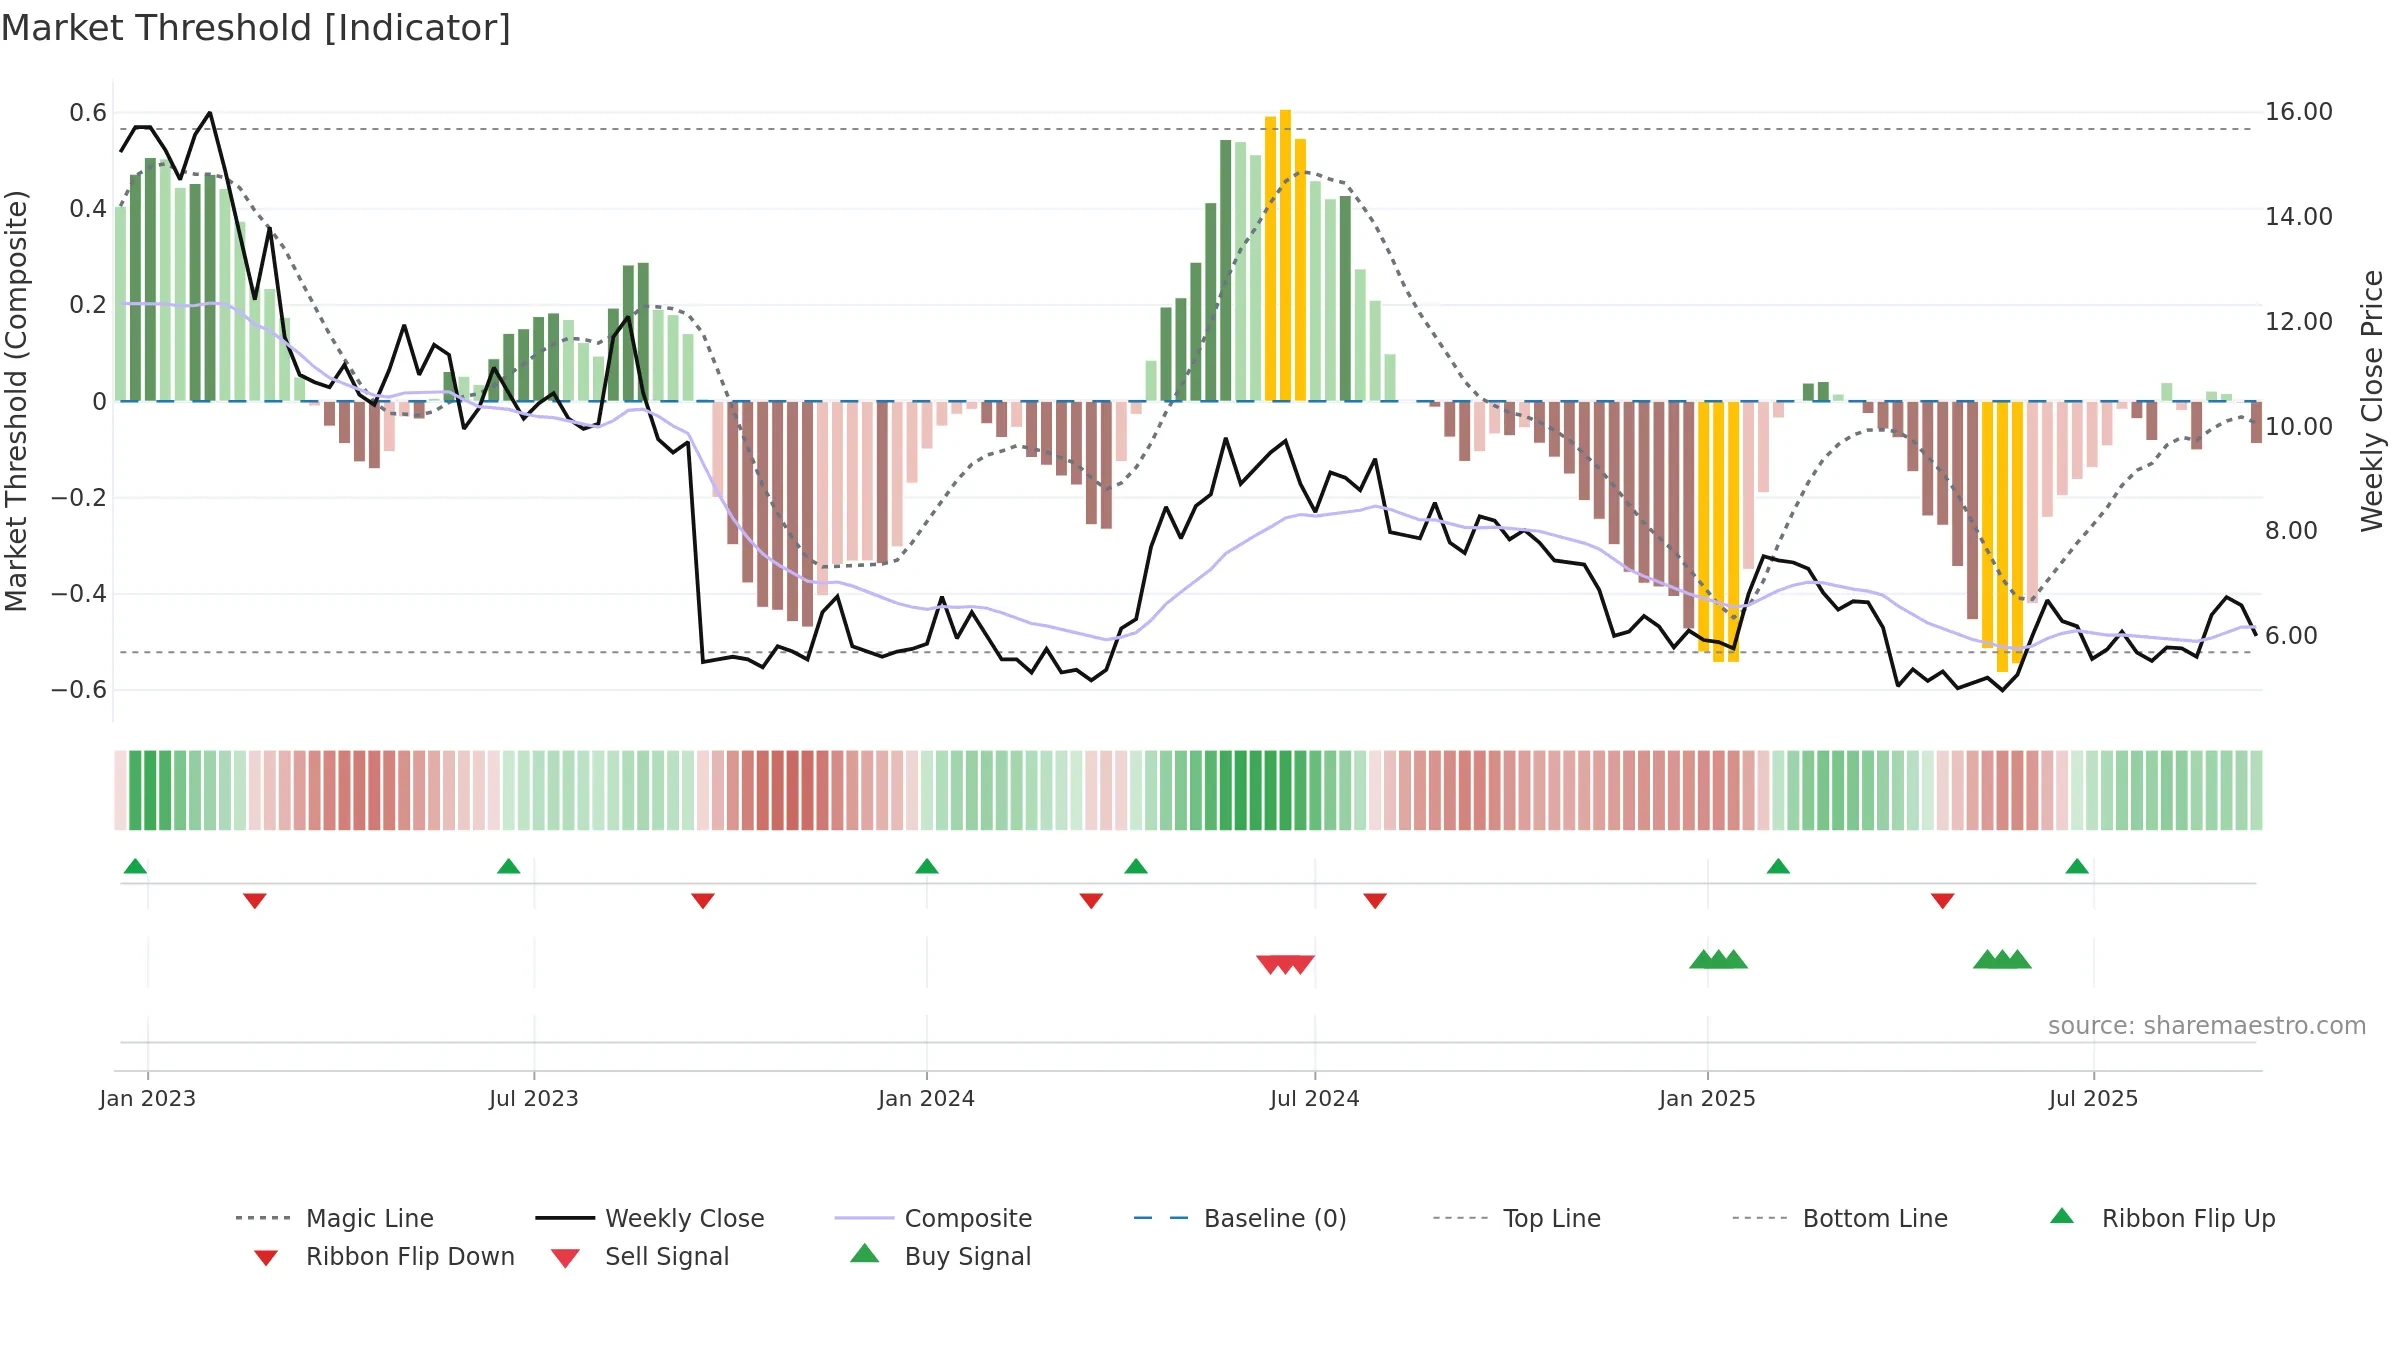The width and height of the screenshot is (2400, 1350).
Task: Click the ribbon flip up marker before Jul 2025
Action: (2077, 866)
